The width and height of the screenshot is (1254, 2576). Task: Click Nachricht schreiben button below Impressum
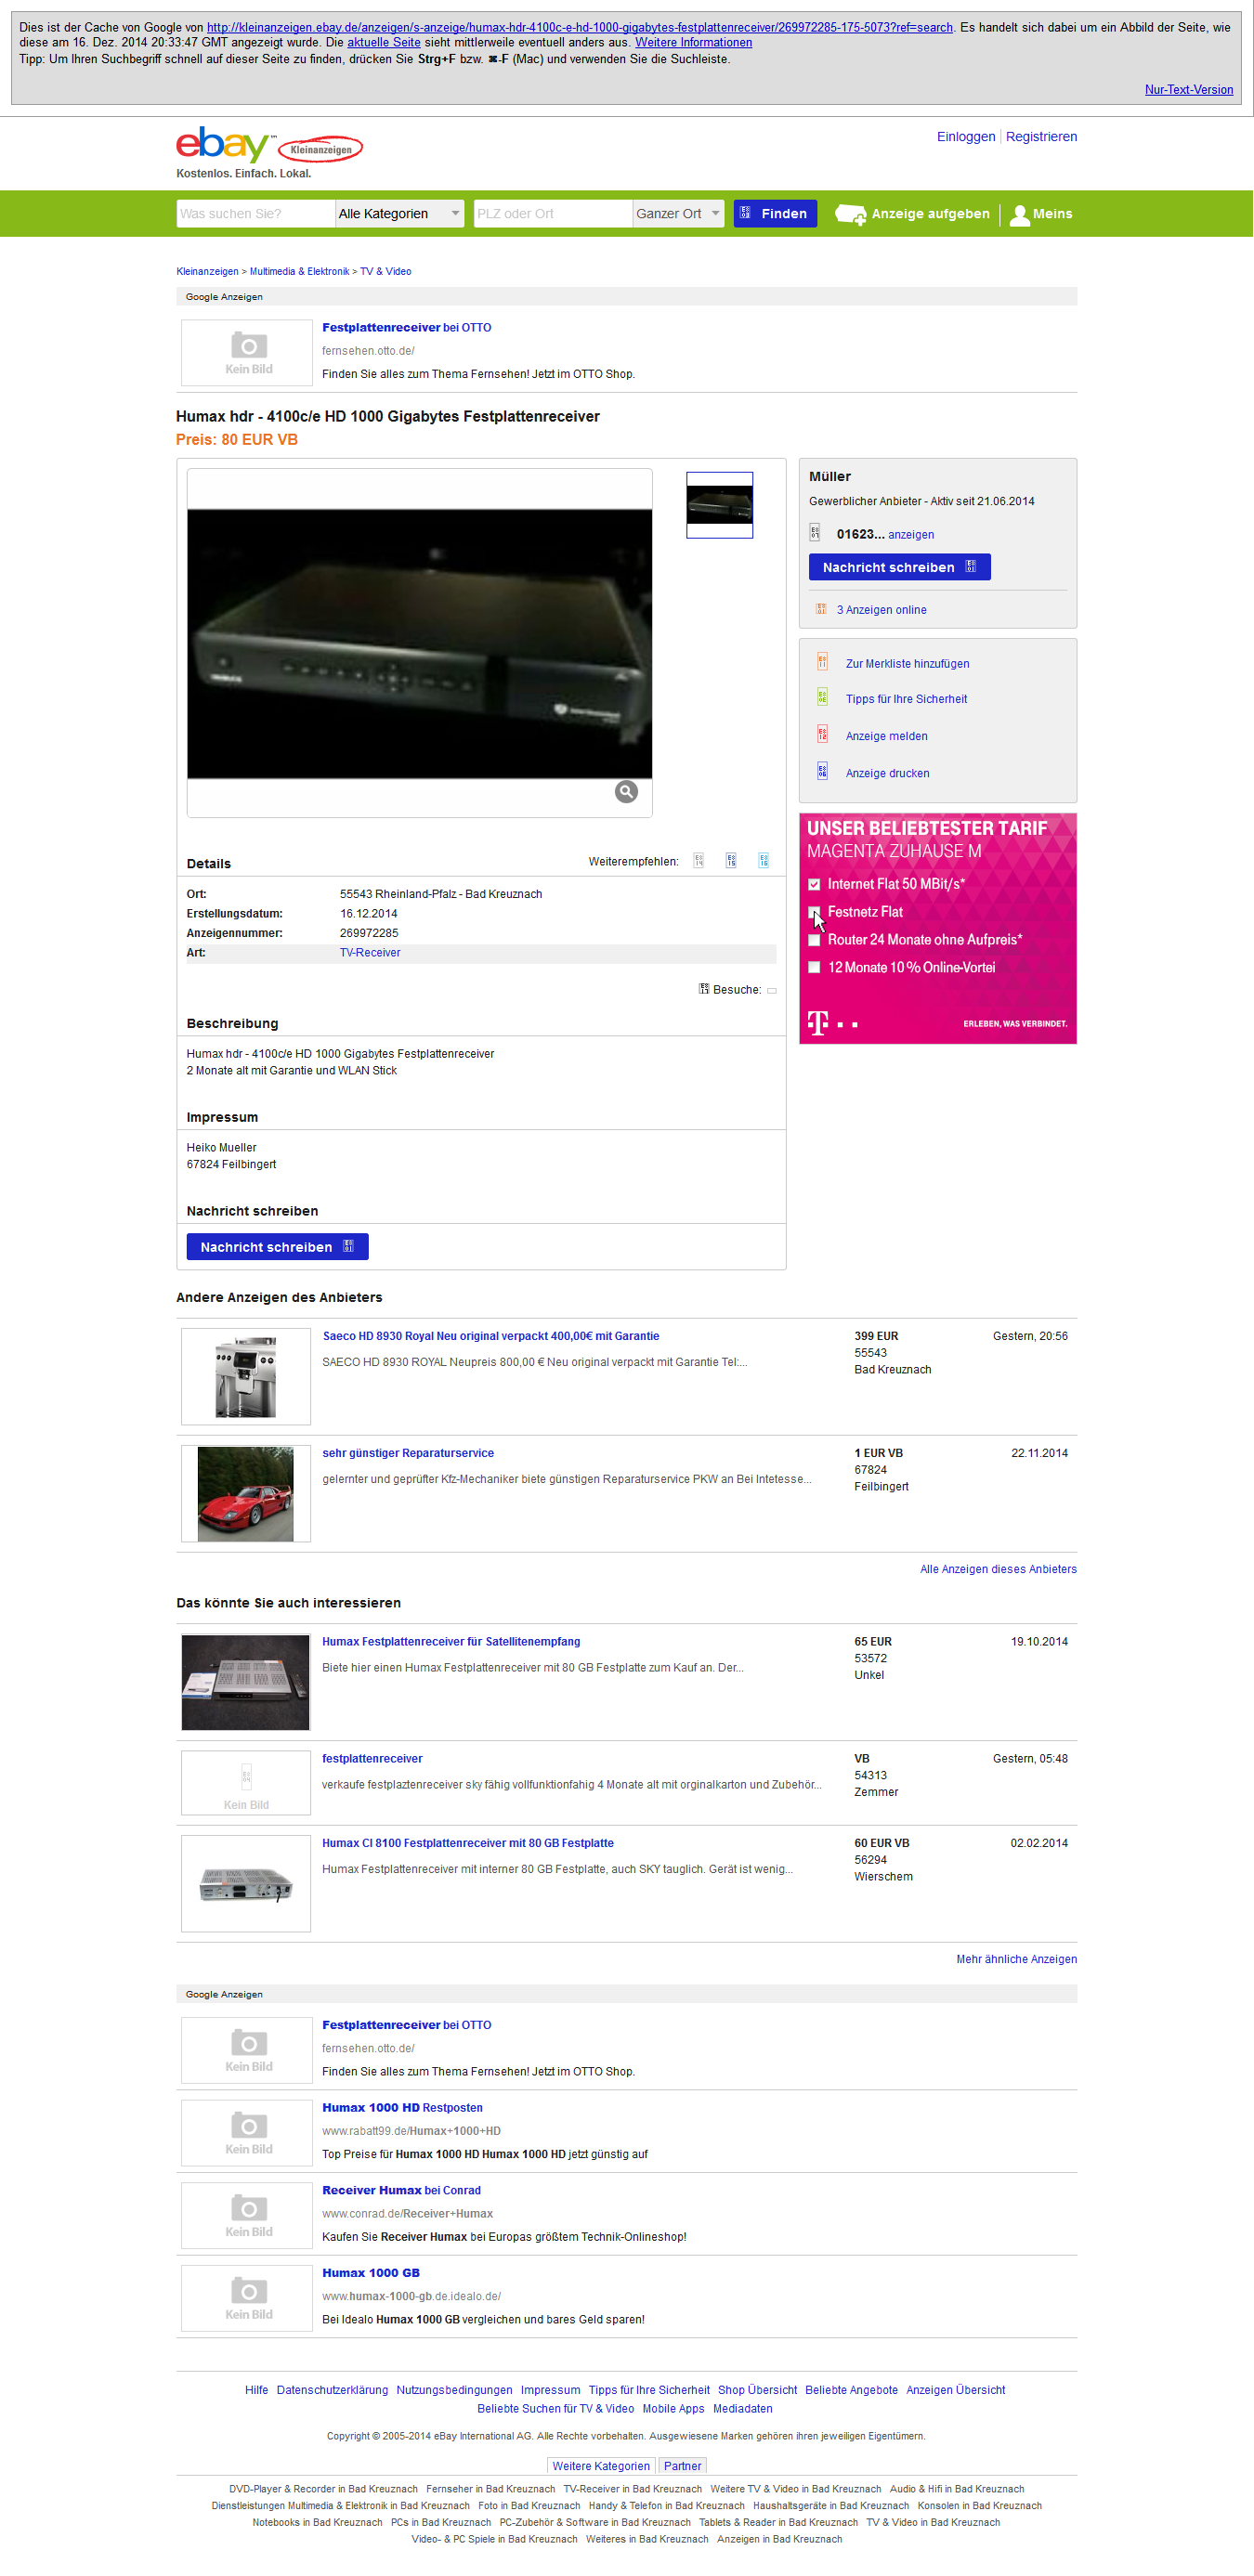[x=277, y=1247]
